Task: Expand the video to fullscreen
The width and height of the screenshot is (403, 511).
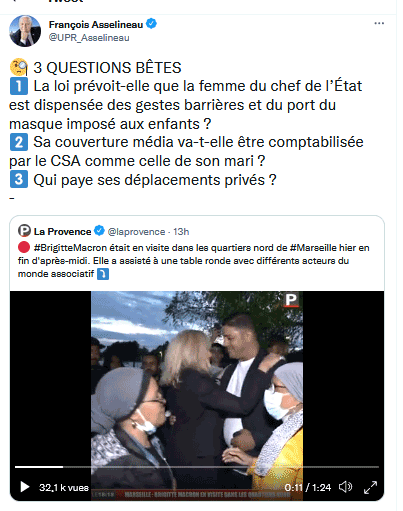Action: click(370, 487)
